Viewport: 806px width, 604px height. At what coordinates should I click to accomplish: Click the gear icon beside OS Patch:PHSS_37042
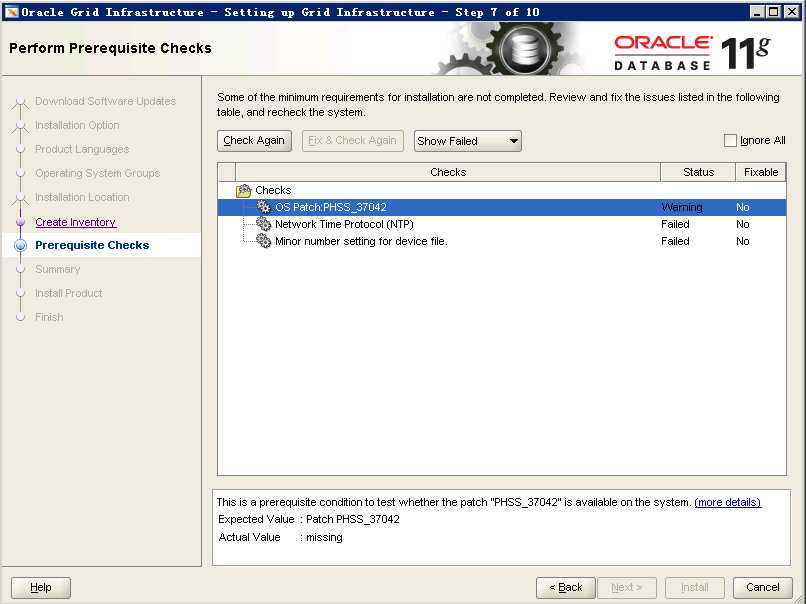click(x=264, y=207)
